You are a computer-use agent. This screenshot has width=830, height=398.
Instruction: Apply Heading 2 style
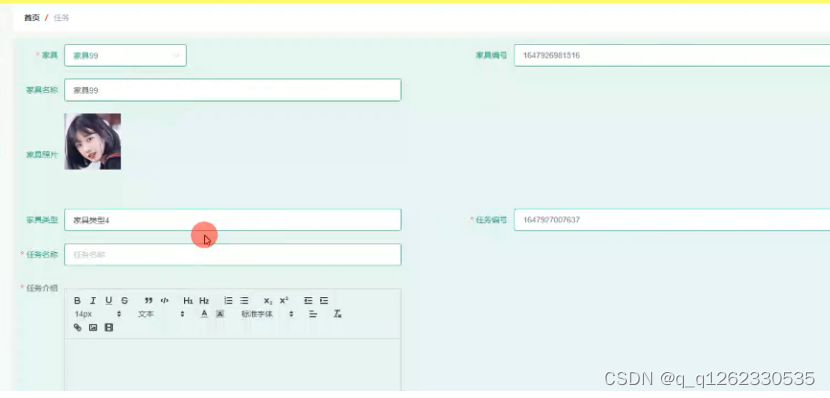[x=204, y=301]
